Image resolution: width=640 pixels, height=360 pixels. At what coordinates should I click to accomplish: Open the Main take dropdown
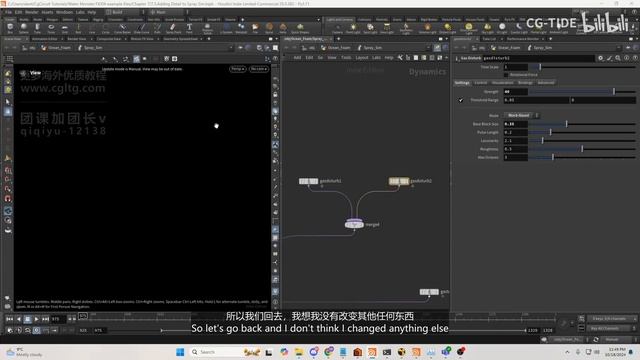[167, 12]
